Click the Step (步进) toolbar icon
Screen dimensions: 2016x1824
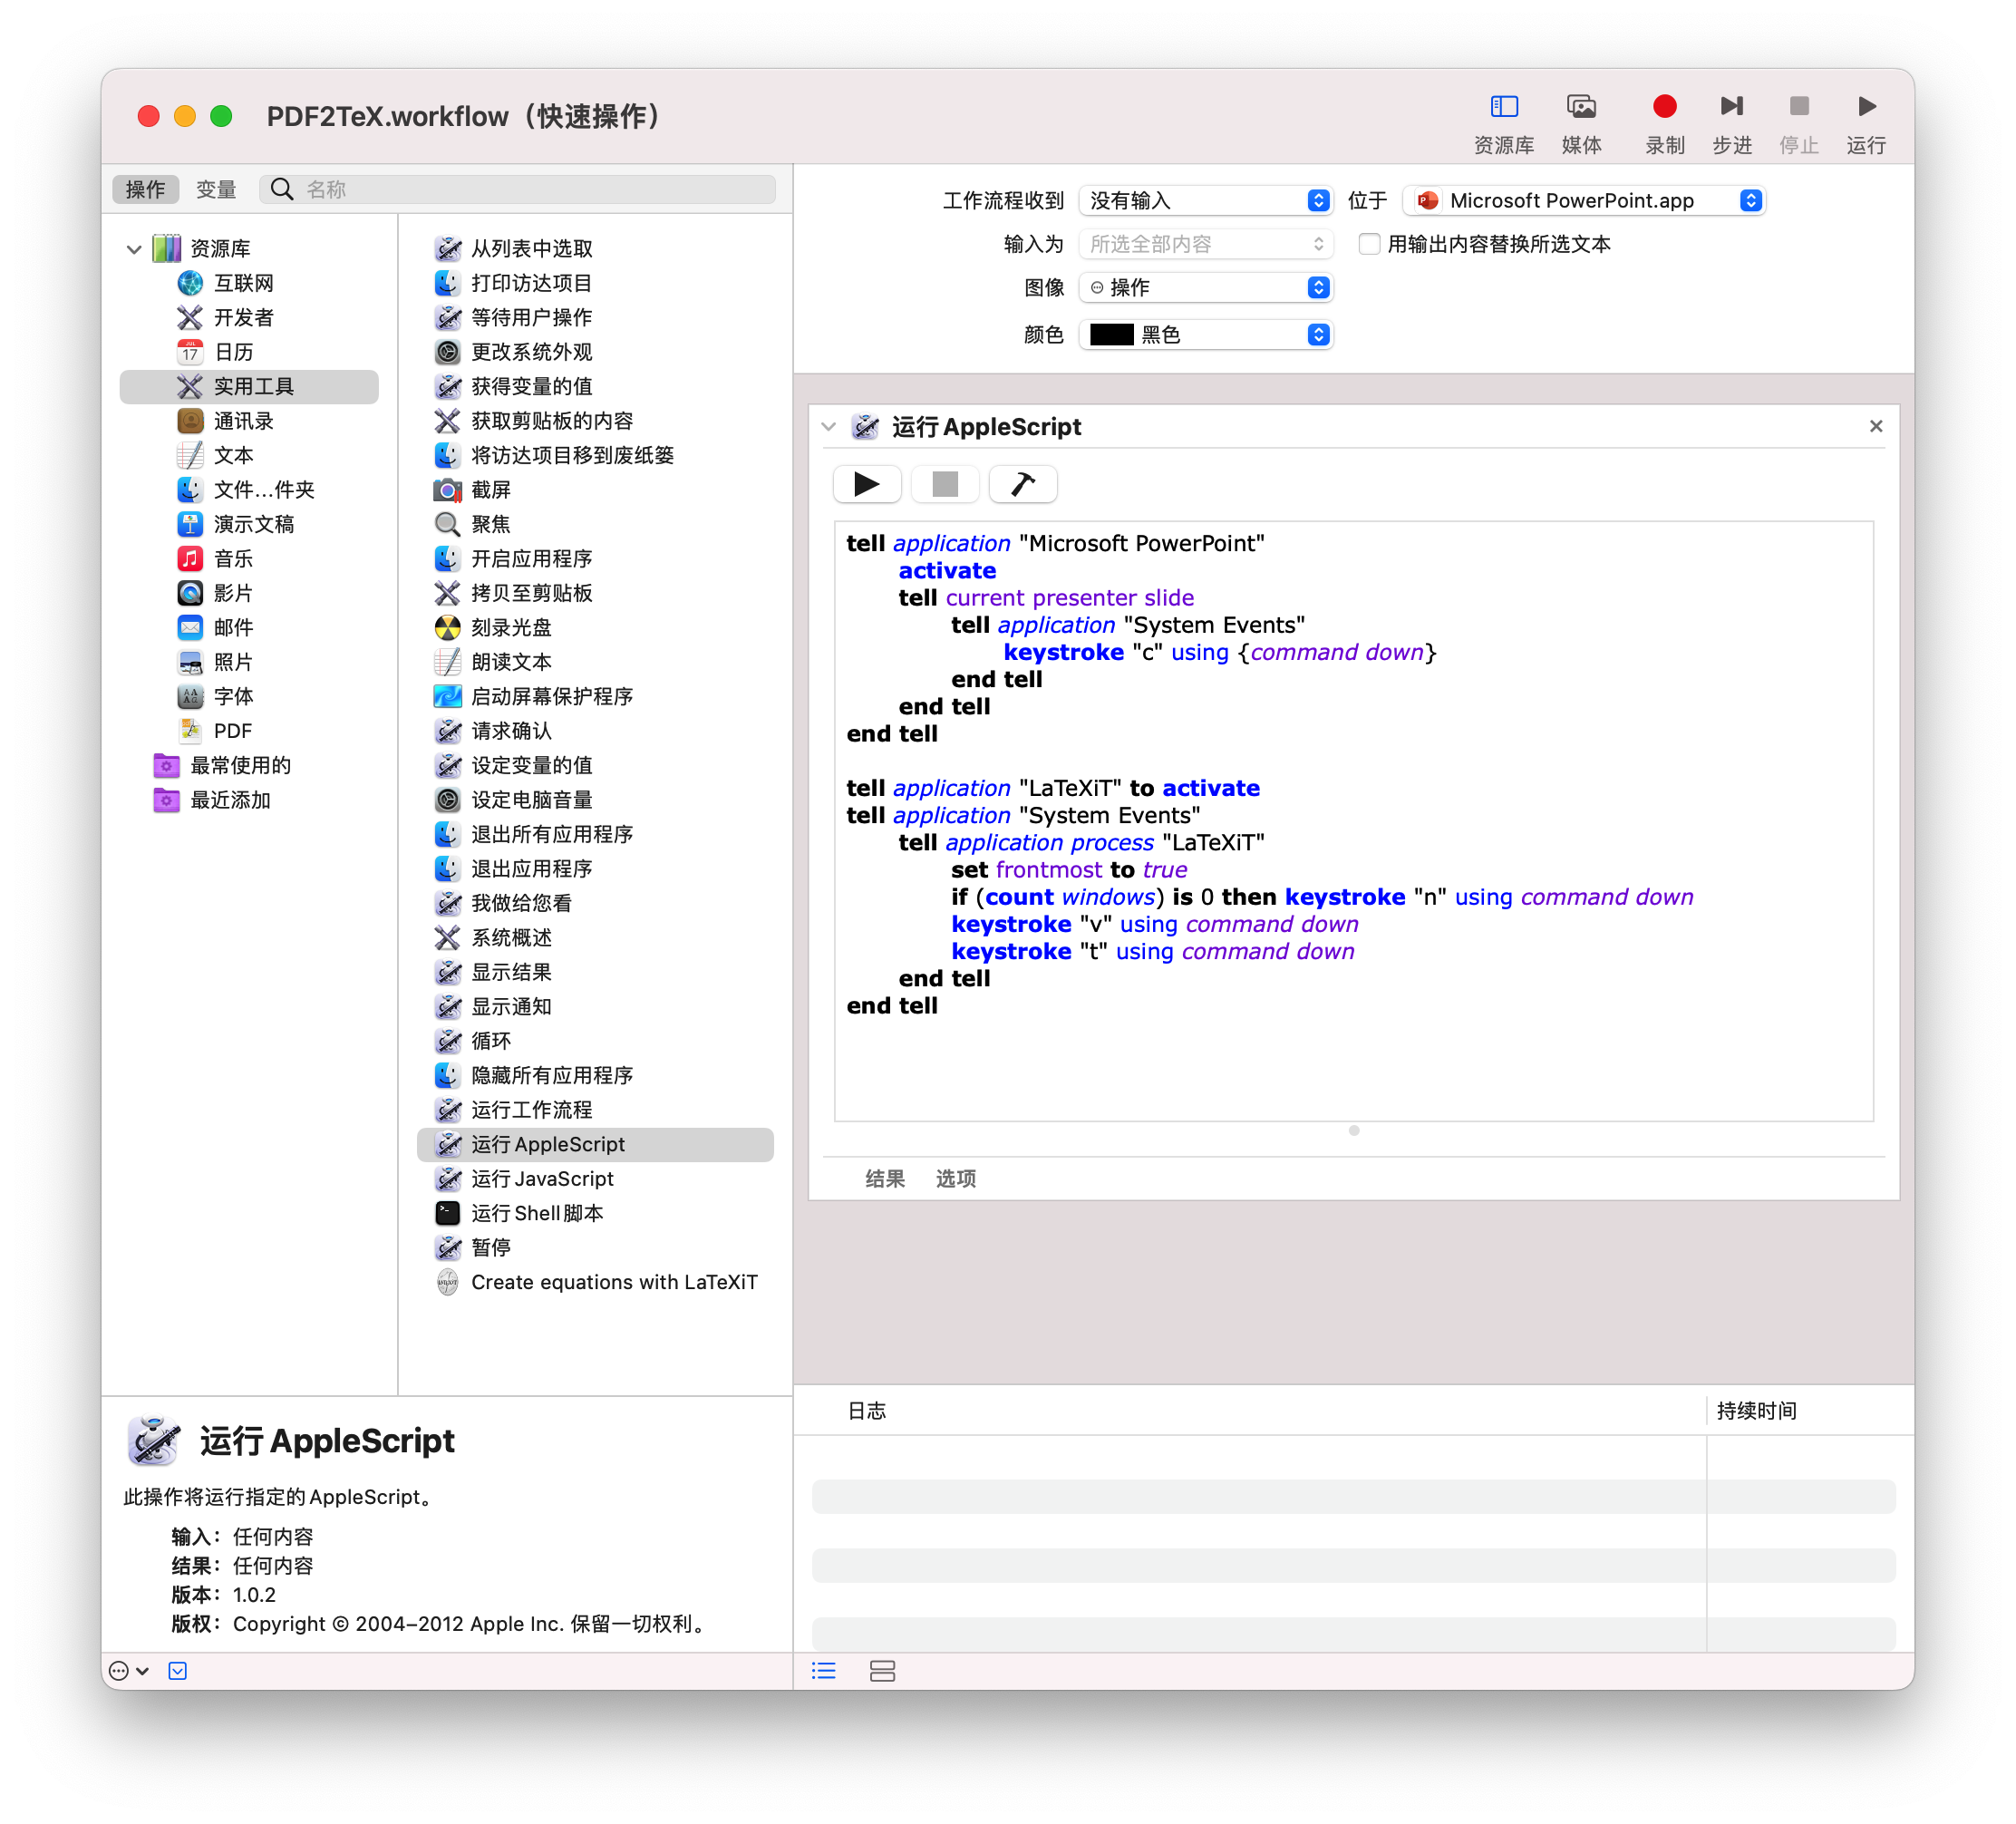(1731, 106)
